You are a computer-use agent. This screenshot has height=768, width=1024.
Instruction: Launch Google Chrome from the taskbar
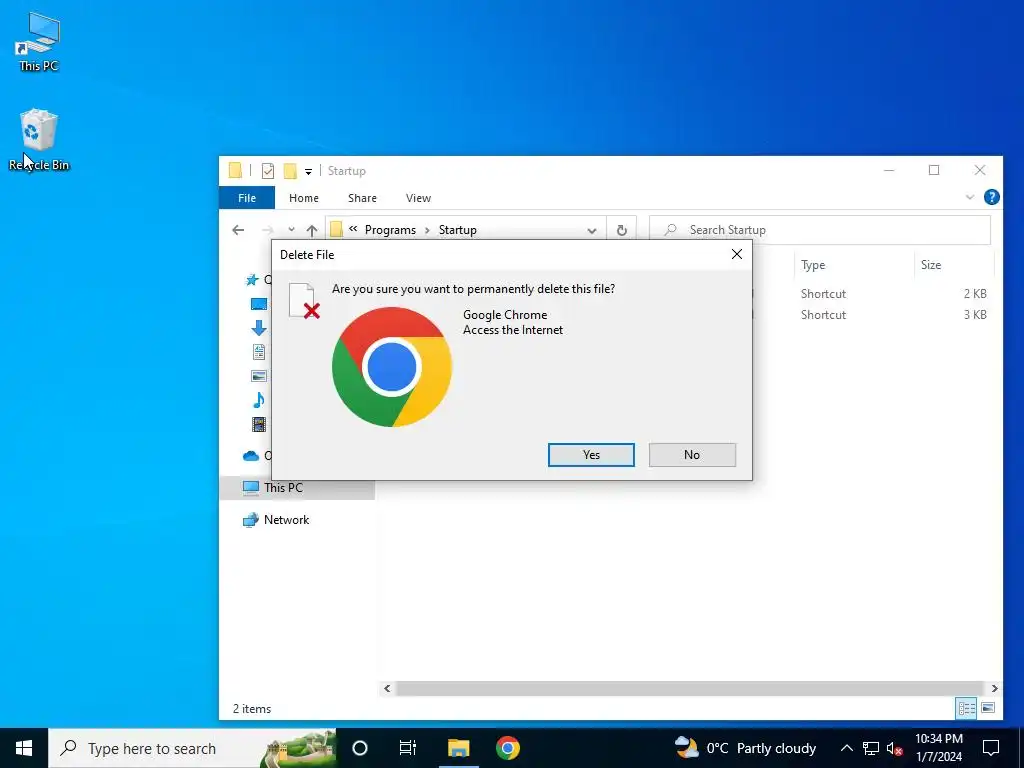[x=507, y=748]
